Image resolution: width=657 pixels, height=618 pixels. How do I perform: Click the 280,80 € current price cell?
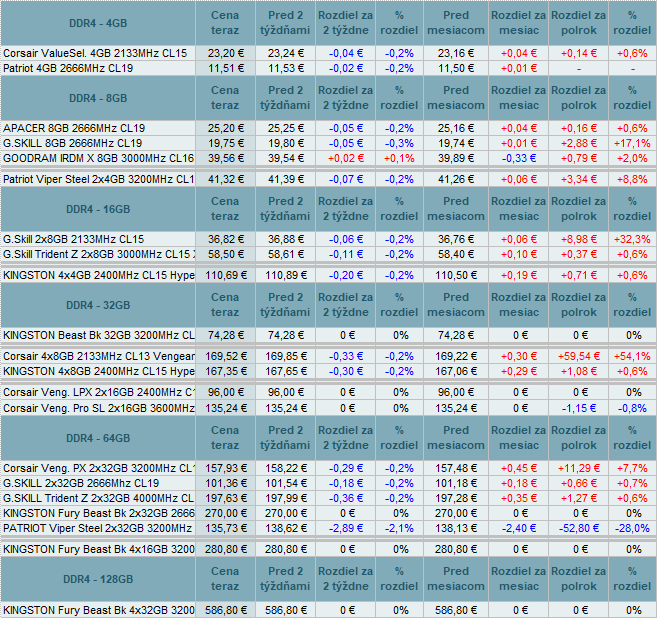[225, 549]
